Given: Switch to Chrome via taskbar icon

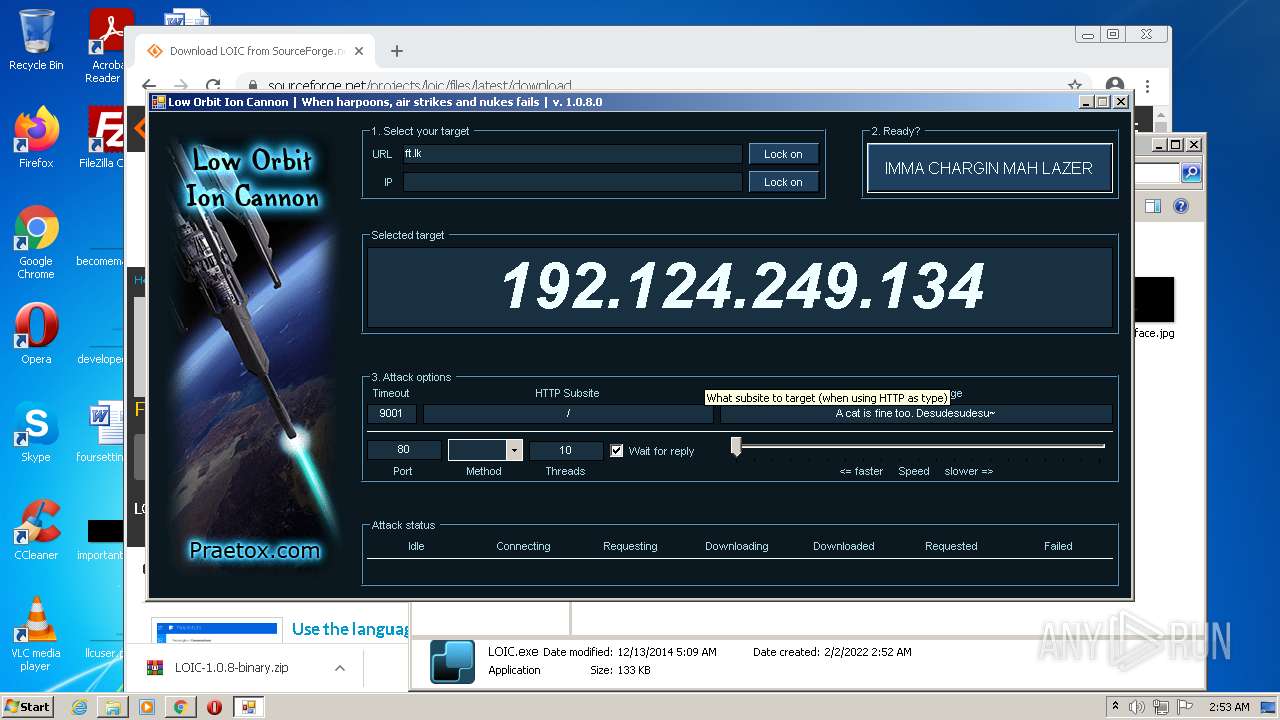Looking at the screenshot, I should pyautogui.click(x=180, y=707).
